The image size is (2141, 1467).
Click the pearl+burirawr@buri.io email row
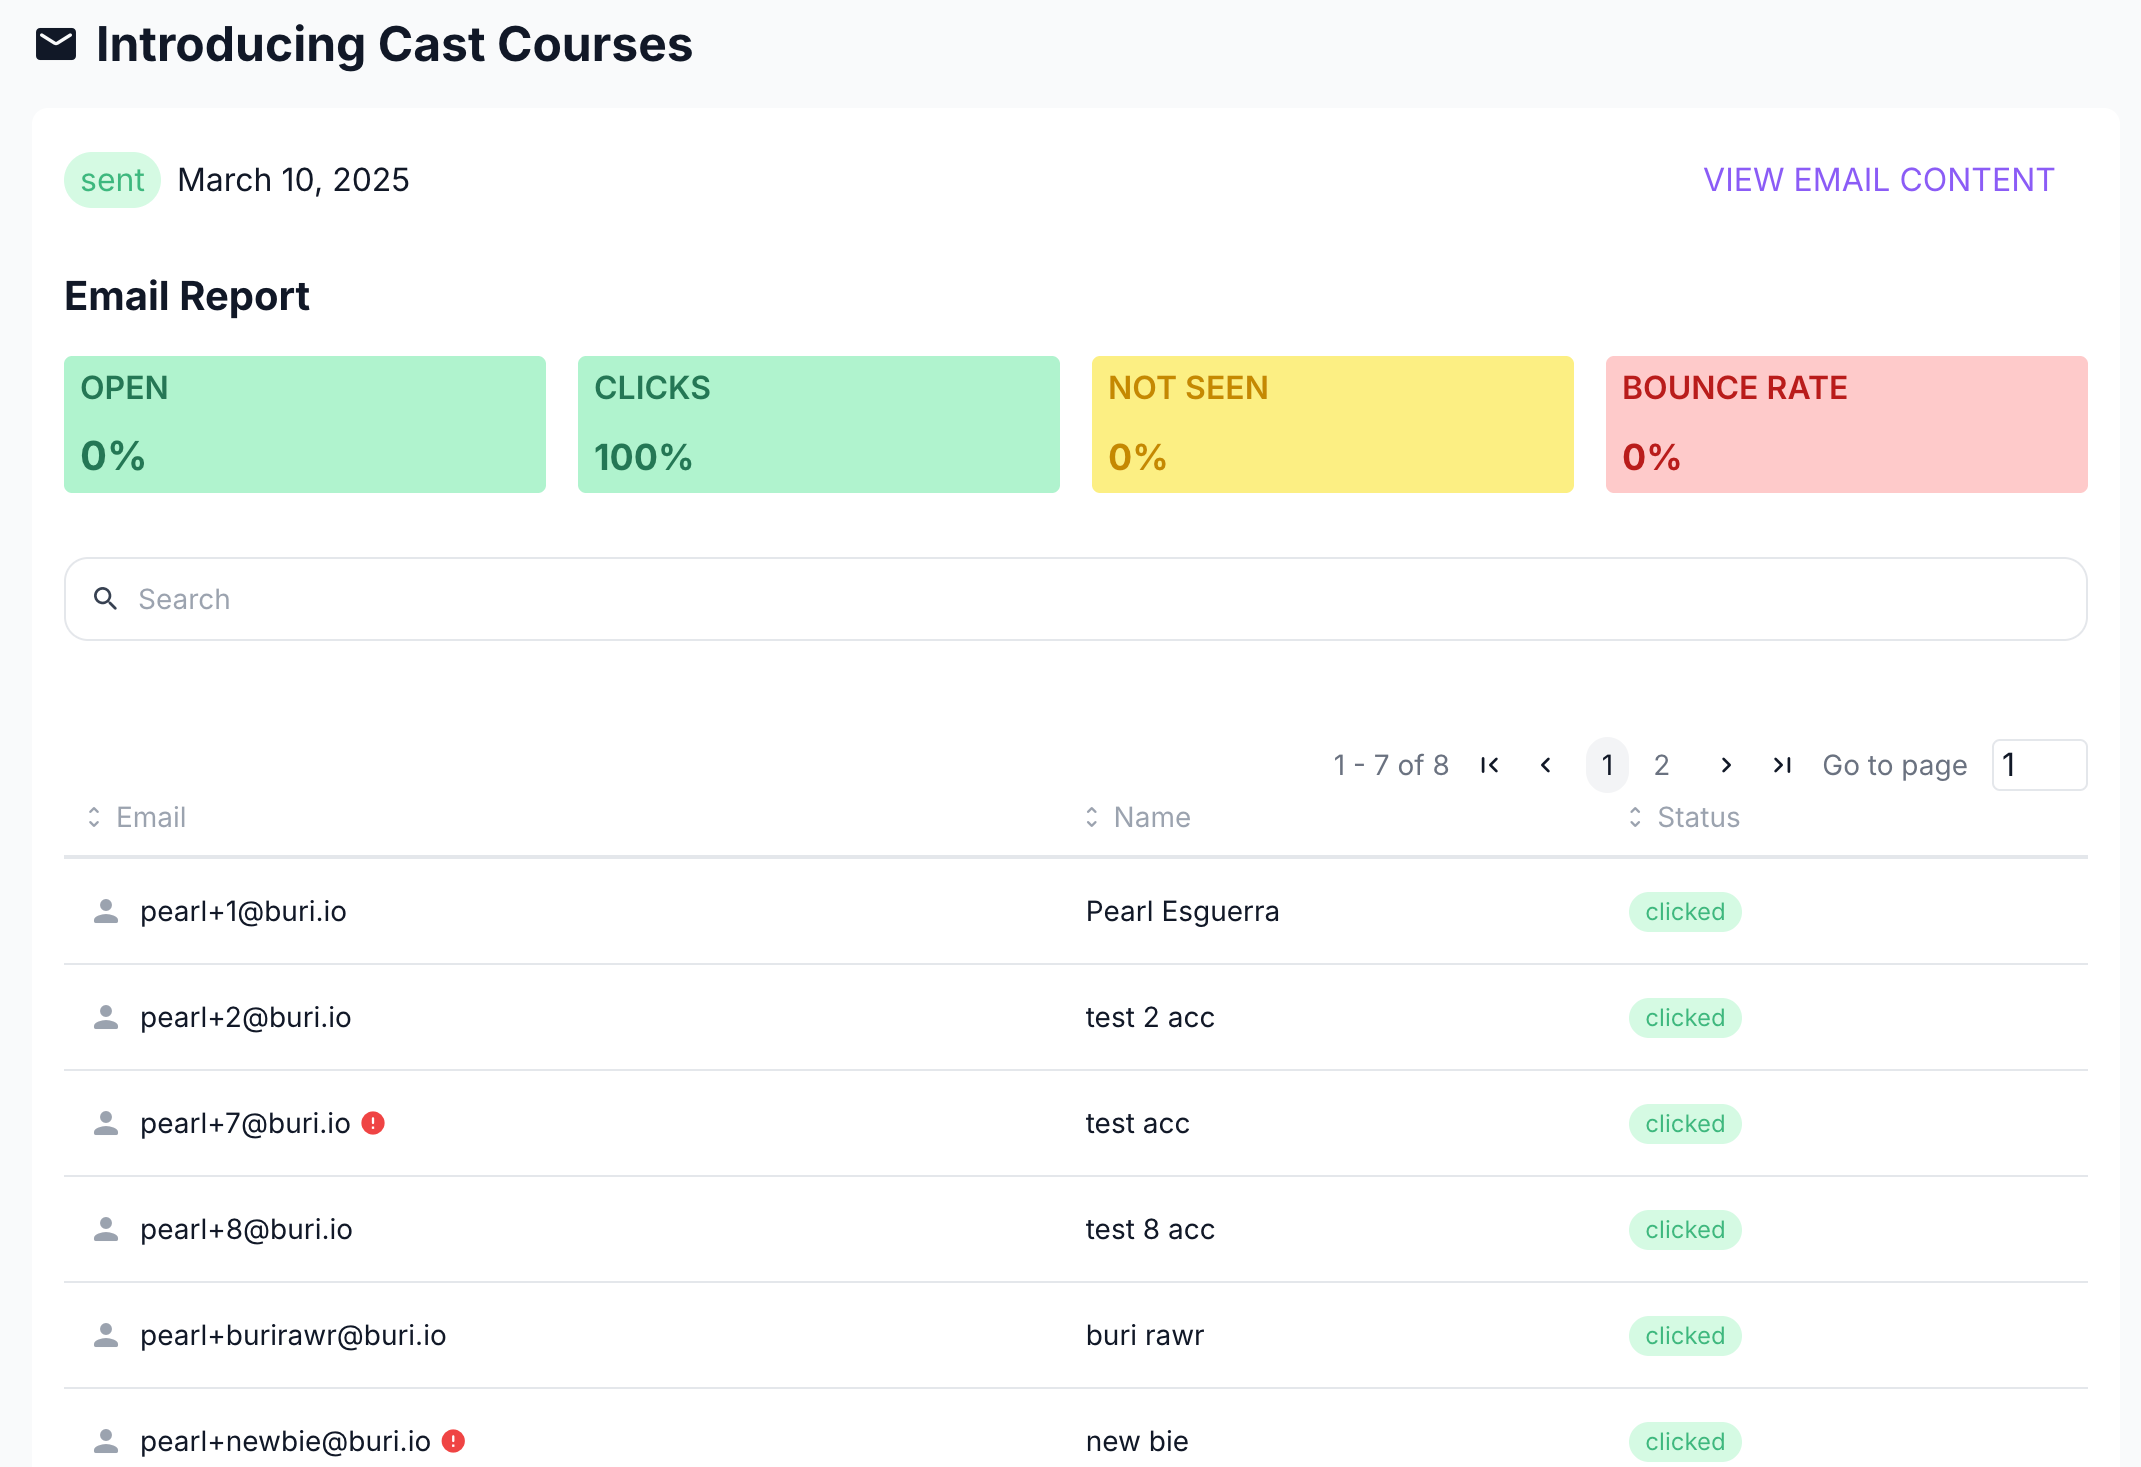(293, 1335)
